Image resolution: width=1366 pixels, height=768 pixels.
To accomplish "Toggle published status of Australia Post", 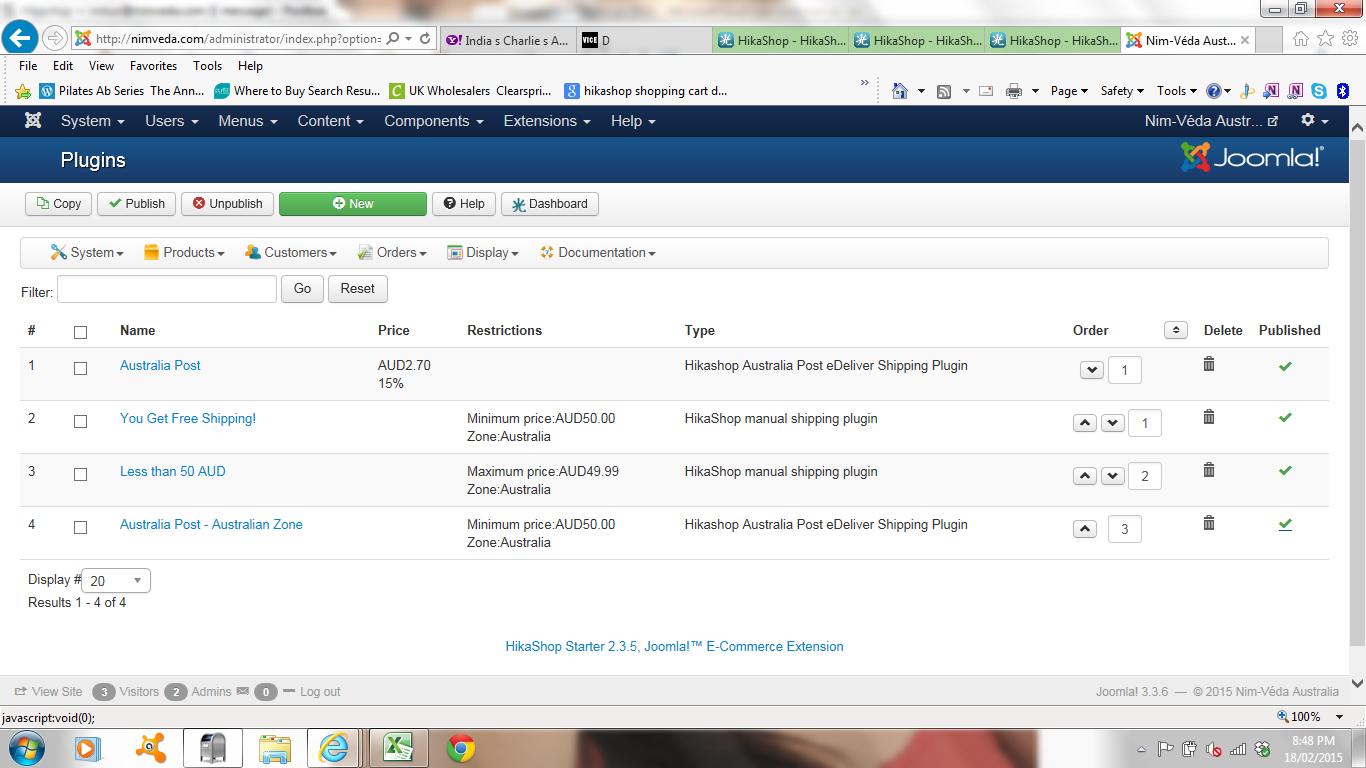I will [1285, 366].
